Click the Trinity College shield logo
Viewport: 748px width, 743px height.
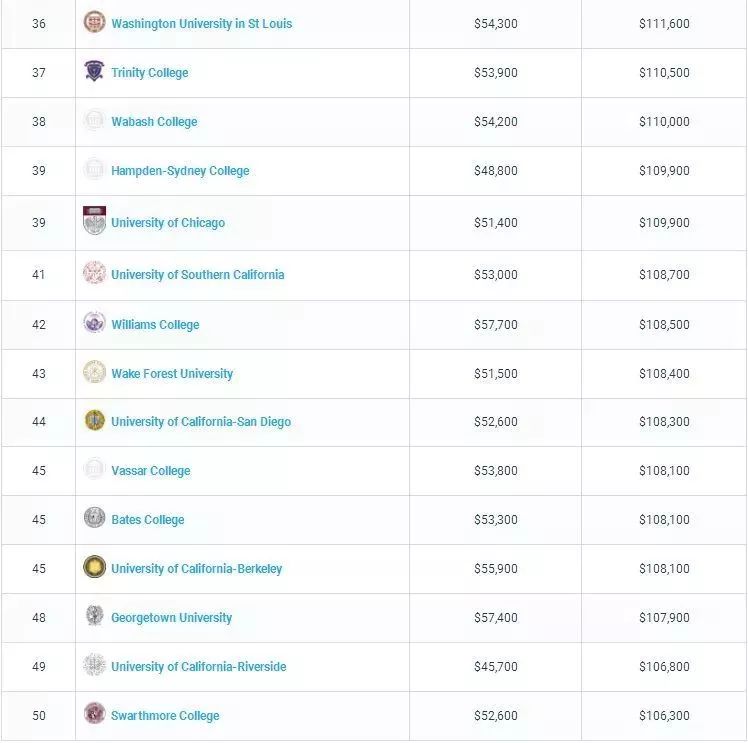point(94,71)
